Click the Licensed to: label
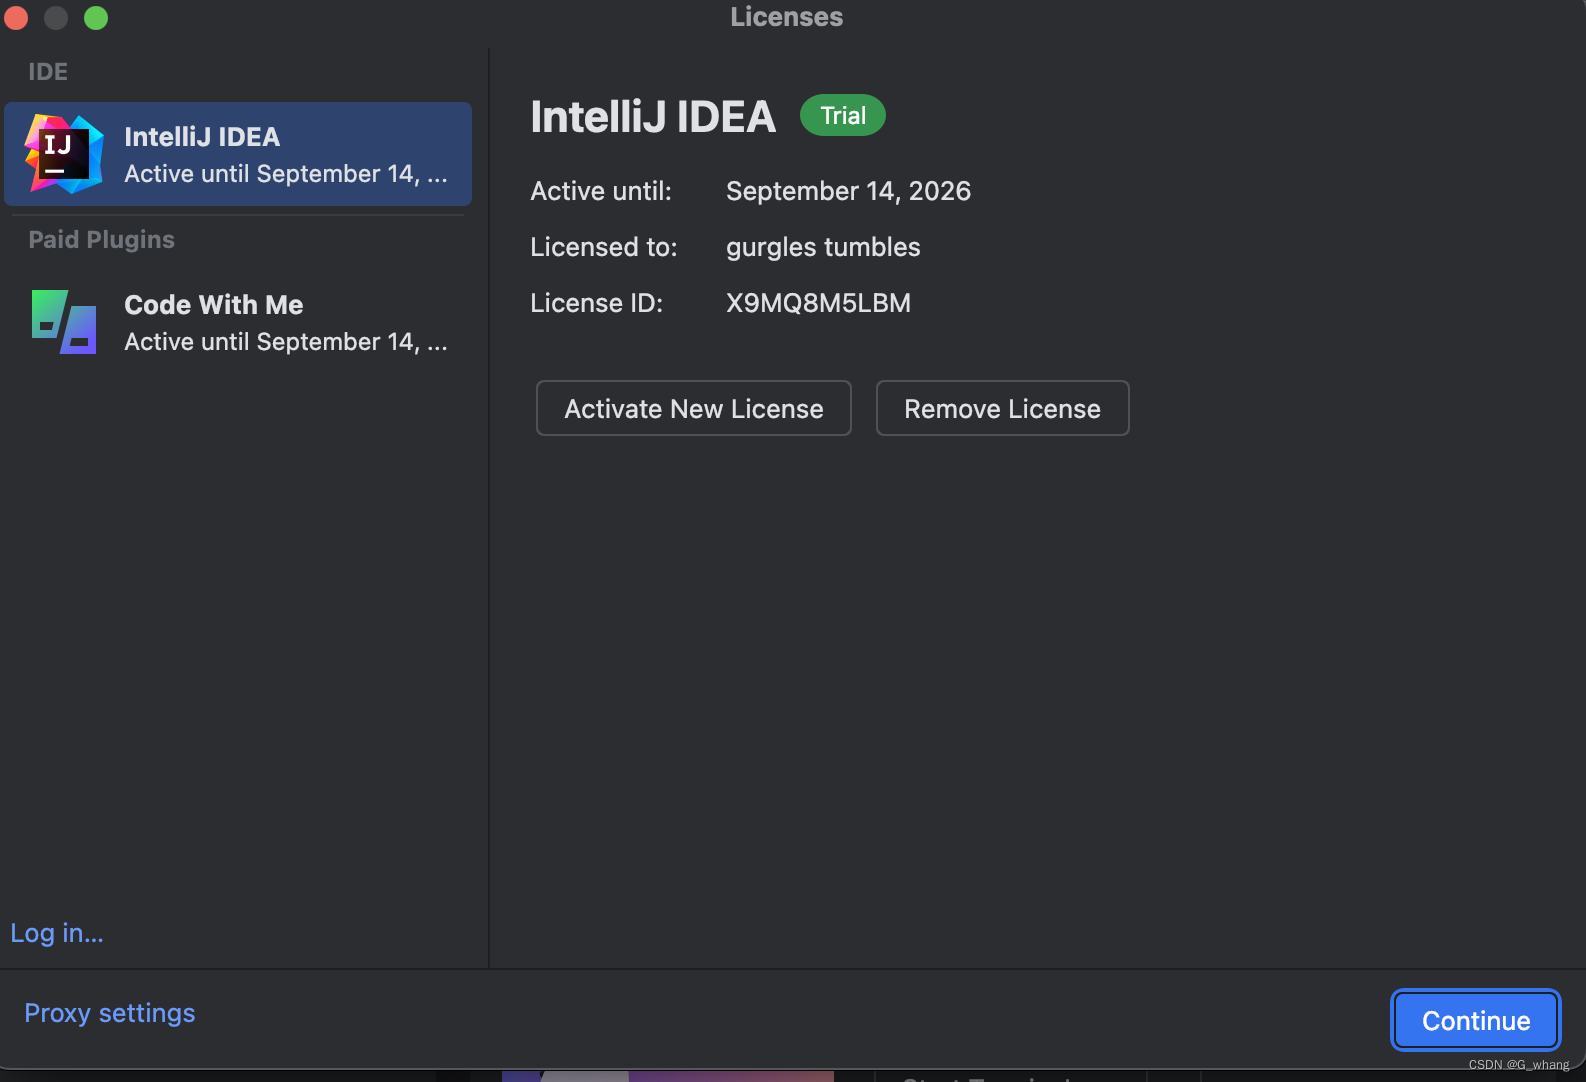This screenshot has height=1082, width=1586. click(x=604, y=247)
